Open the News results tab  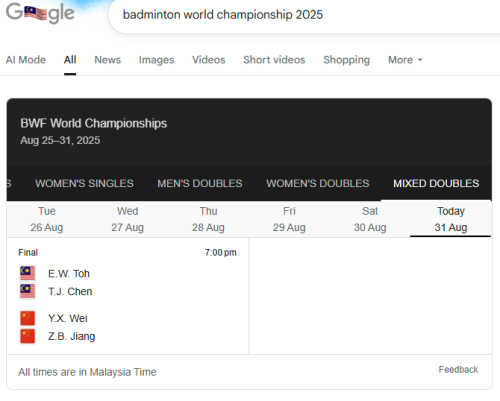click(x=107, y=60)
